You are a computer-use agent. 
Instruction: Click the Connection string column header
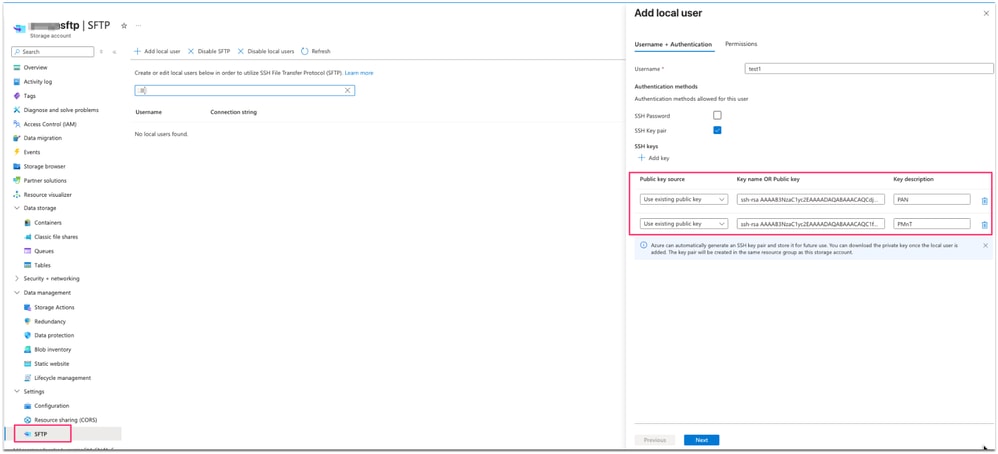234,112
